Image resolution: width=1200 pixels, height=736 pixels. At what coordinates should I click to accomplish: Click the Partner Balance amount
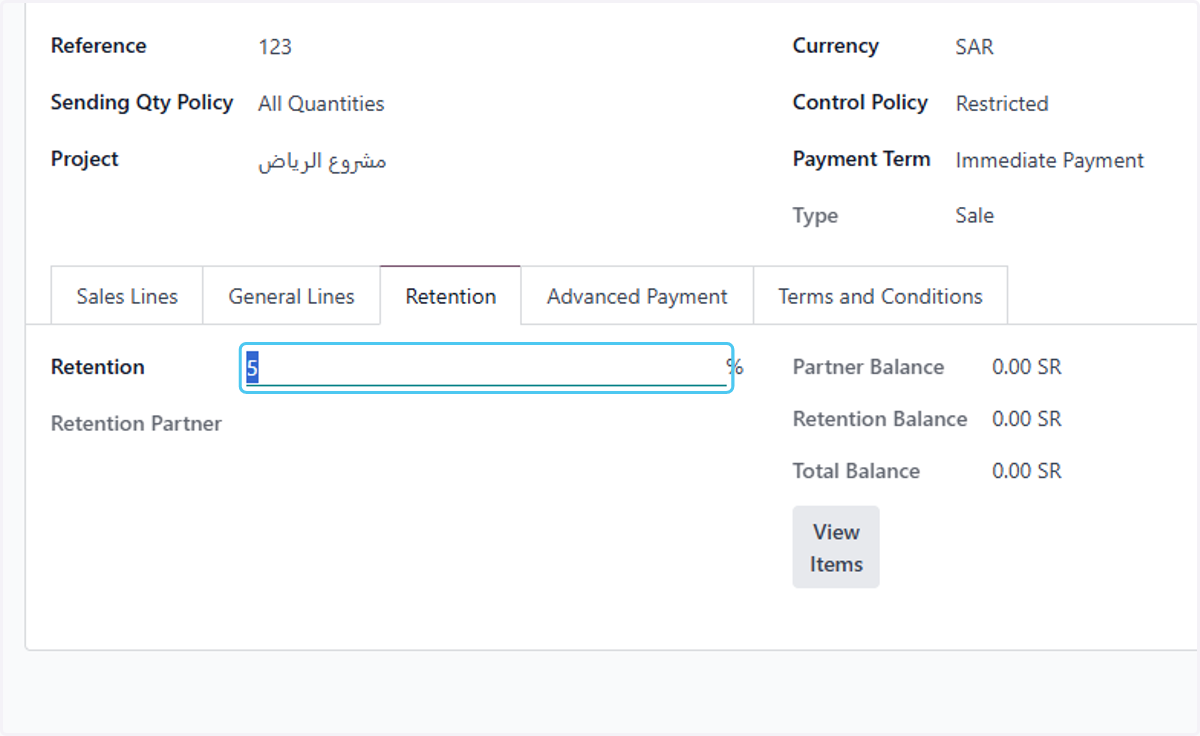pyautogui.click(x=1027, y=368)
